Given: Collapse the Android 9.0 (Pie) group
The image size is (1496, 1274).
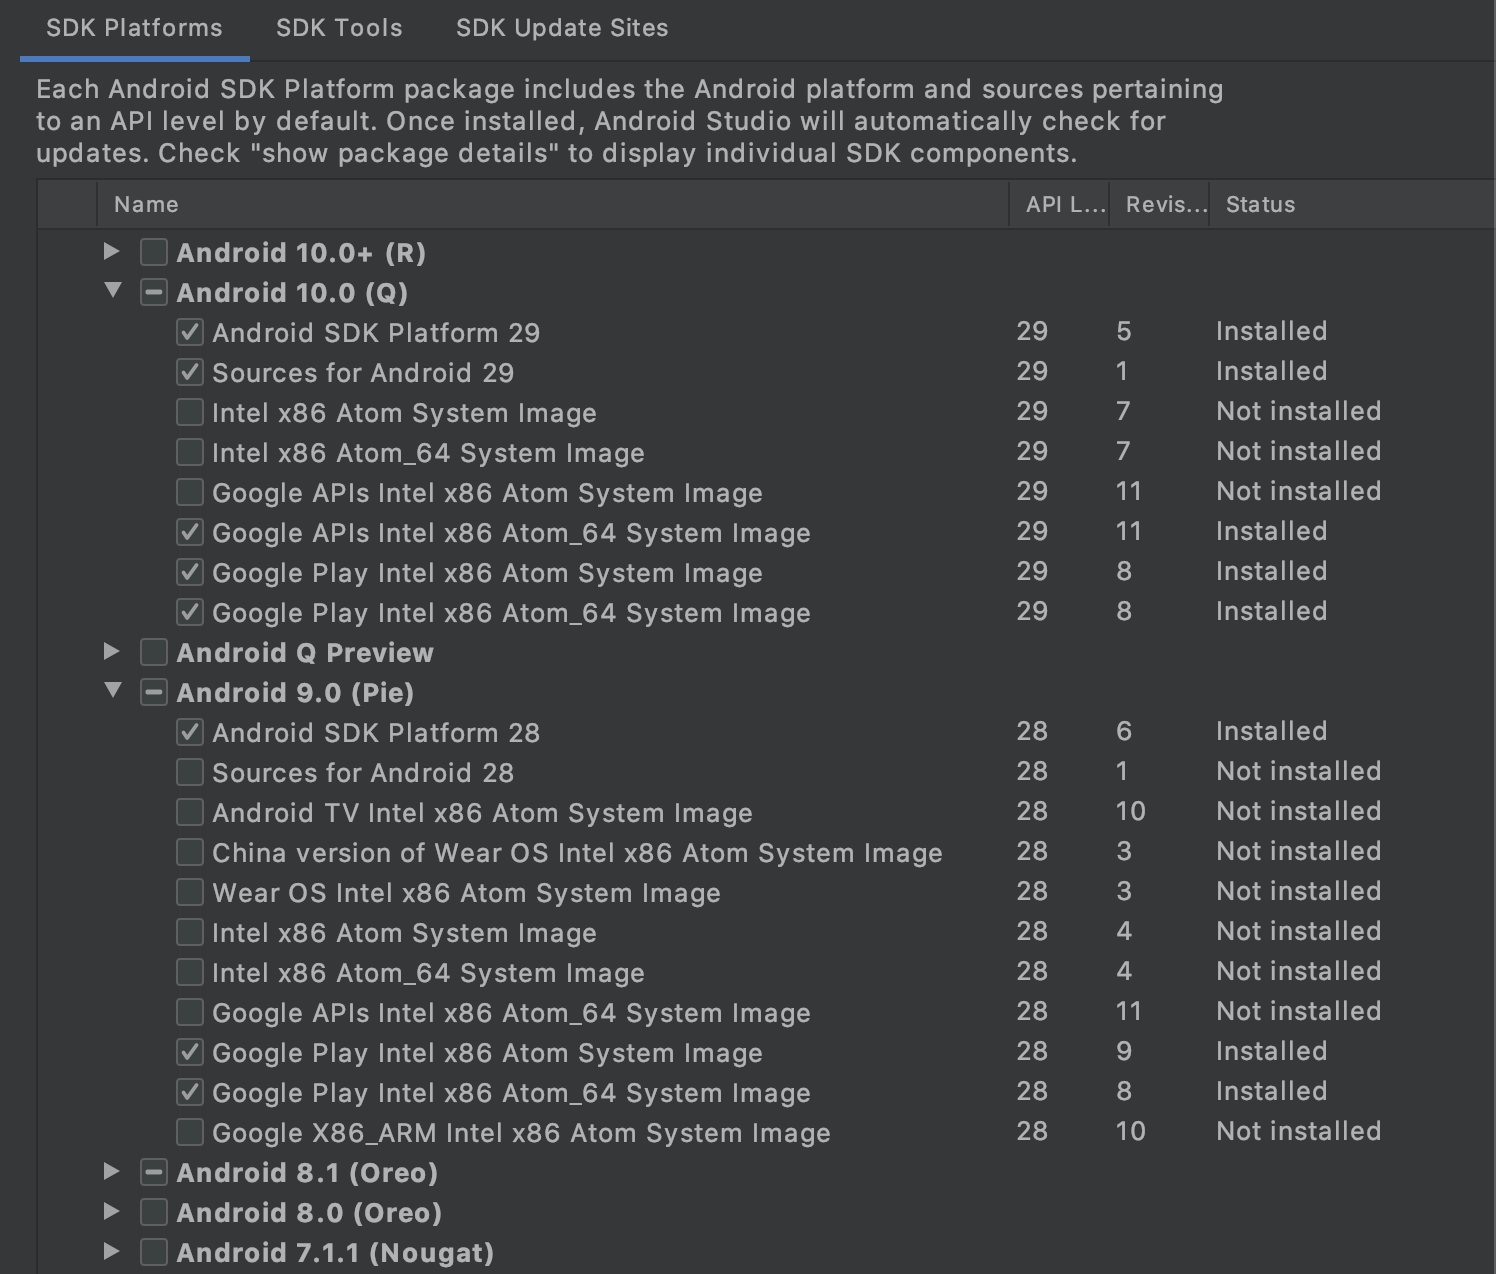Looking at the screenshot, I should tap(112, 691).
